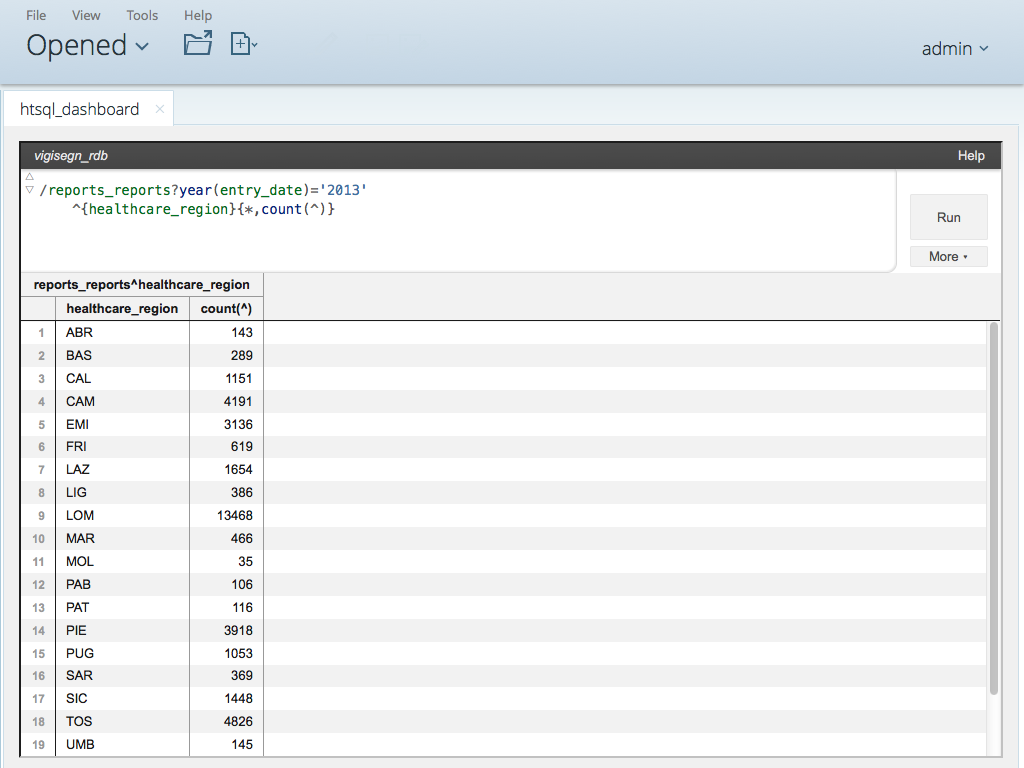Click count value 466
The height and width of the screenshot is (768, 1024).
(x=242, y=538)
